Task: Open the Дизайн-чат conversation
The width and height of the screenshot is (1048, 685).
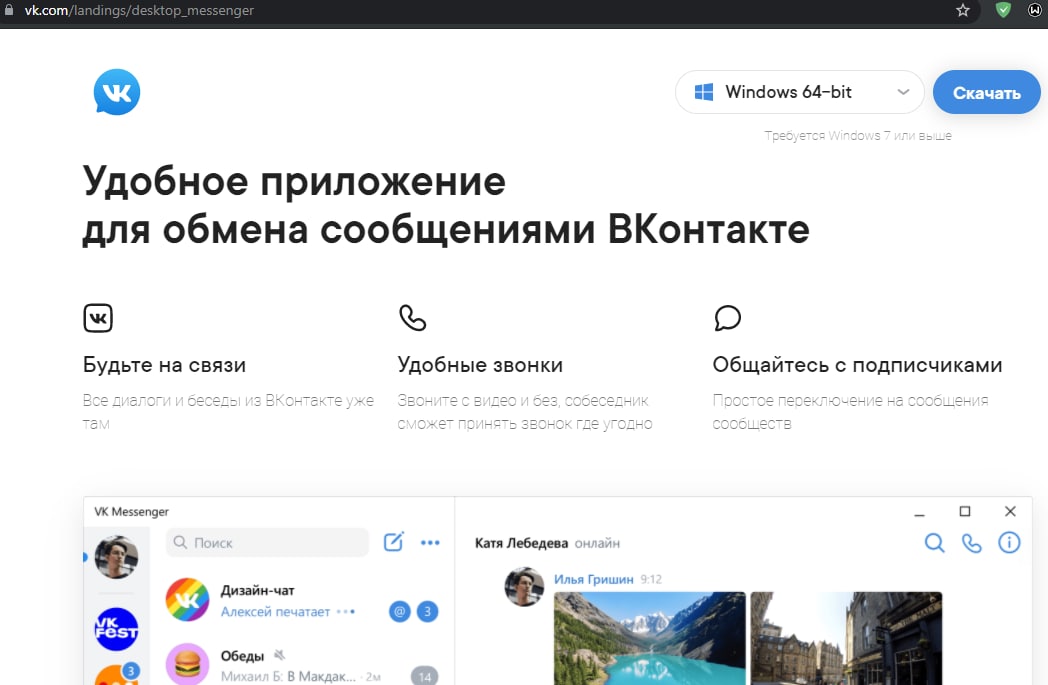Action: (x=302, y=600)
